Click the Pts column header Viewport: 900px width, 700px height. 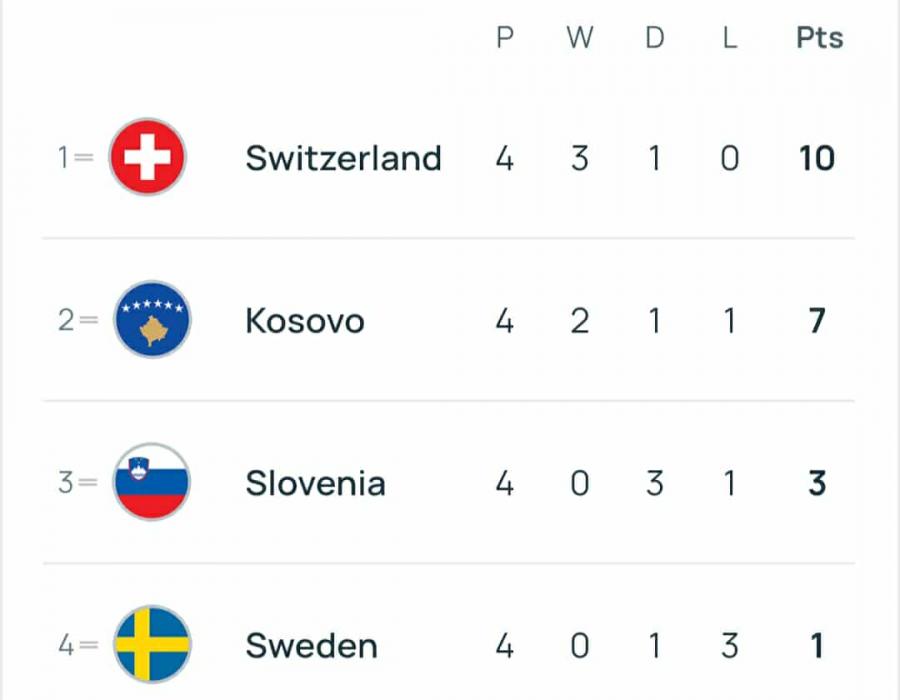click(819, 38)
